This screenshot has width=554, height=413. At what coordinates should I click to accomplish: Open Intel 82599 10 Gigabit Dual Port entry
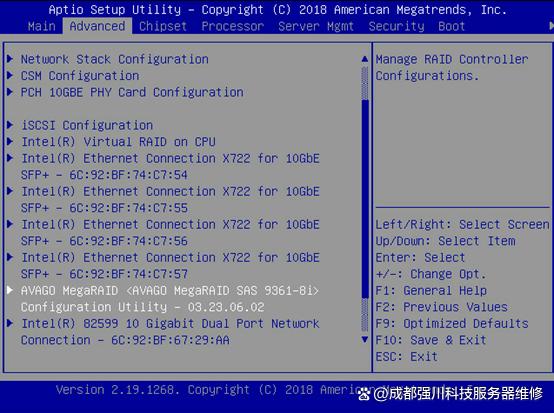170,332
